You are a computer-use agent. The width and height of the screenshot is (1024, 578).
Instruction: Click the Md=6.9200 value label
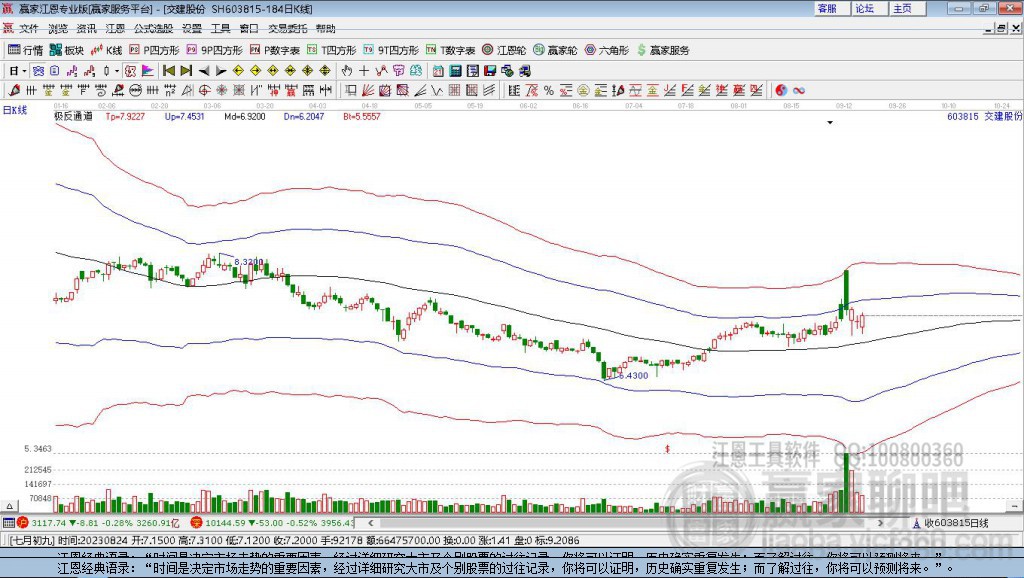(244, 116)
